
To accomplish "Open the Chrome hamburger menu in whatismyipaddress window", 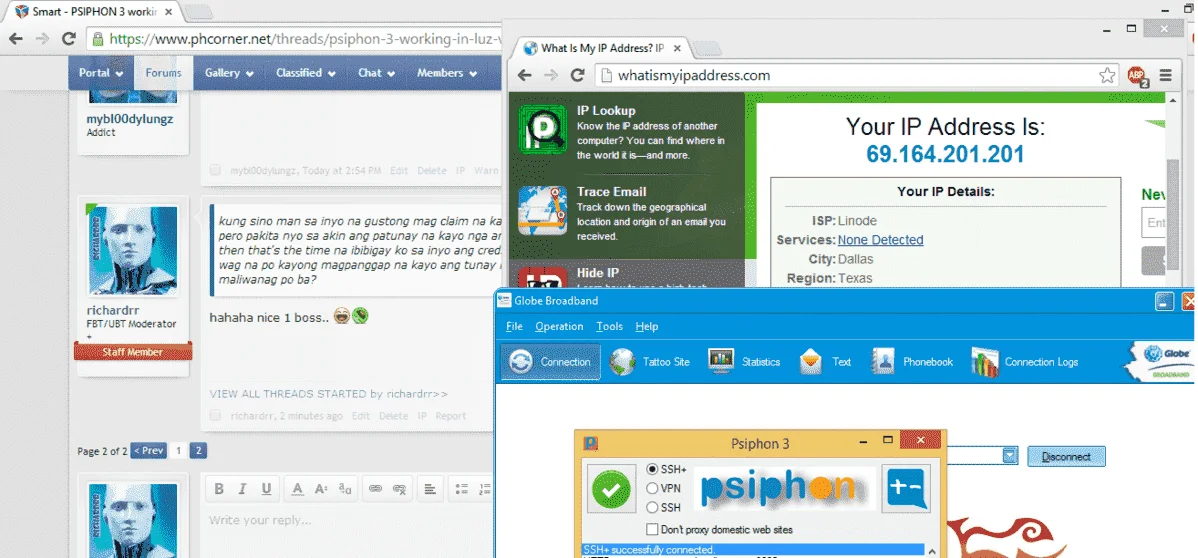I will tap(1165, 75).
